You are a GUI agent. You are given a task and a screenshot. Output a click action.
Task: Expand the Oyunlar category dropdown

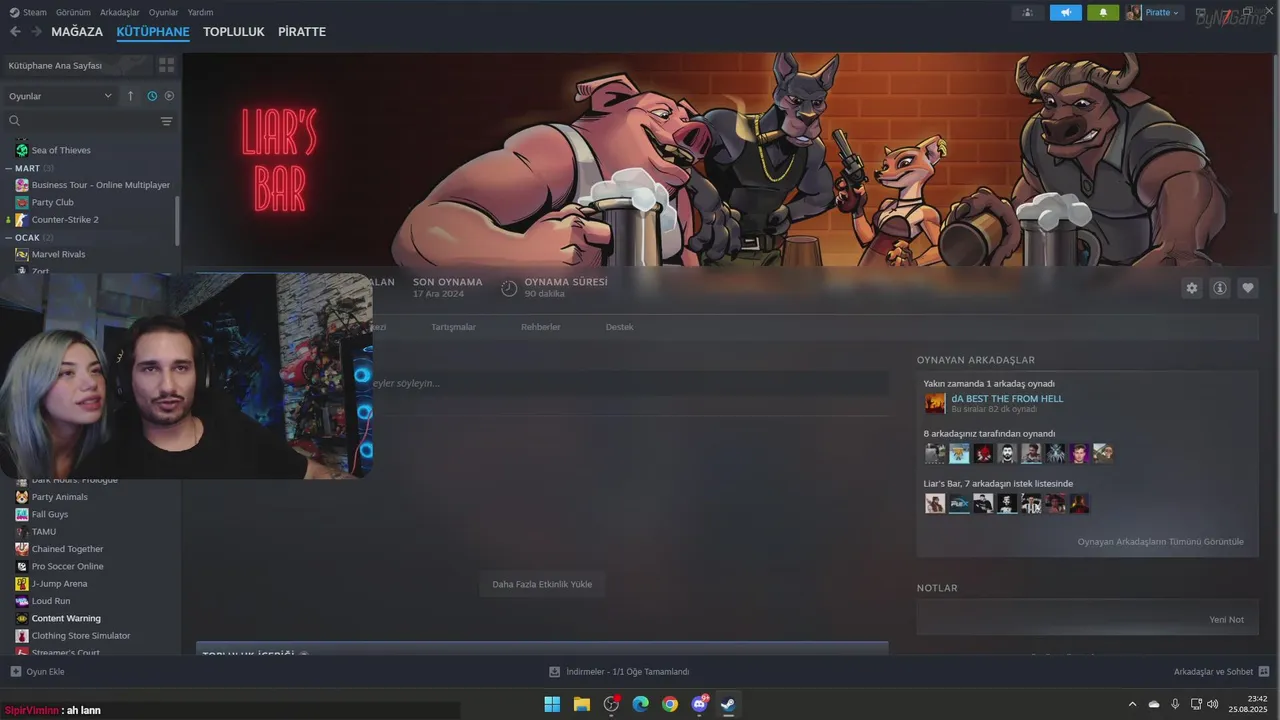pyautogui.click(x=60, y=96)
